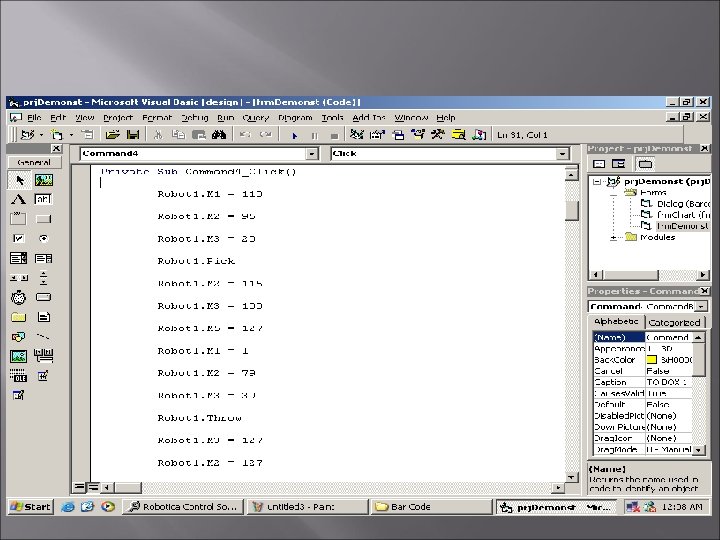
Task: Open the Project Explorer toolbar icon
Action: (x=356, y=135)
